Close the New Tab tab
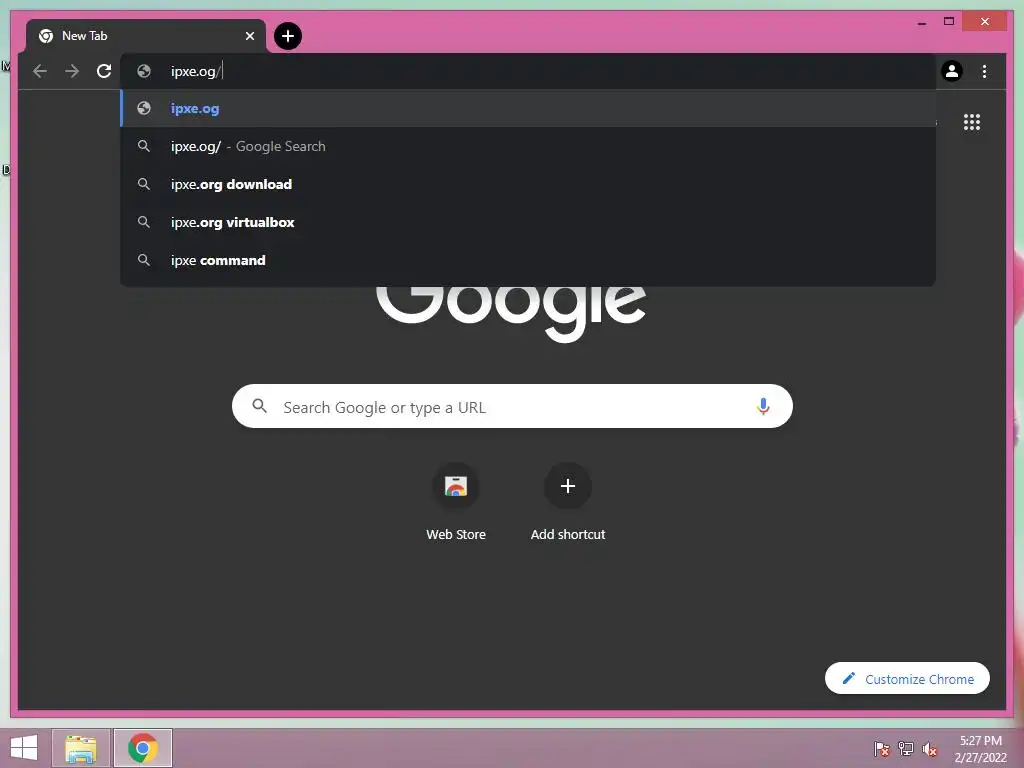The height and width of the screenshot is (768, 1024). point(249,36)
